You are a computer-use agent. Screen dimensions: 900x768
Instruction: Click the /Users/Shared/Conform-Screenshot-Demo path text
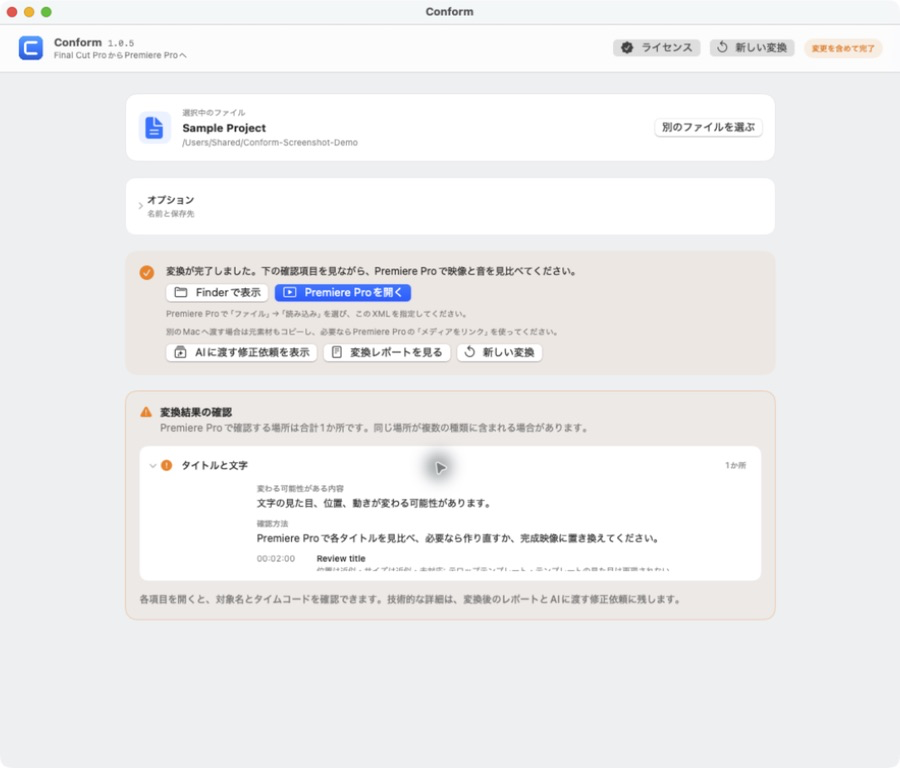coord(270,142)
